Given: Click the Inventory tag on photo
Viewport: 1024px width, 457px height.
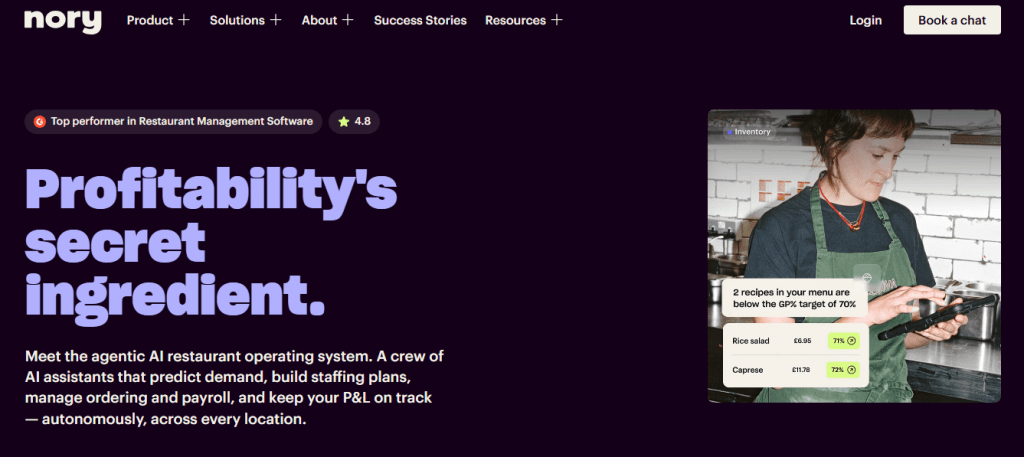Looking at the screenshot, I should [x=749, y=132].
